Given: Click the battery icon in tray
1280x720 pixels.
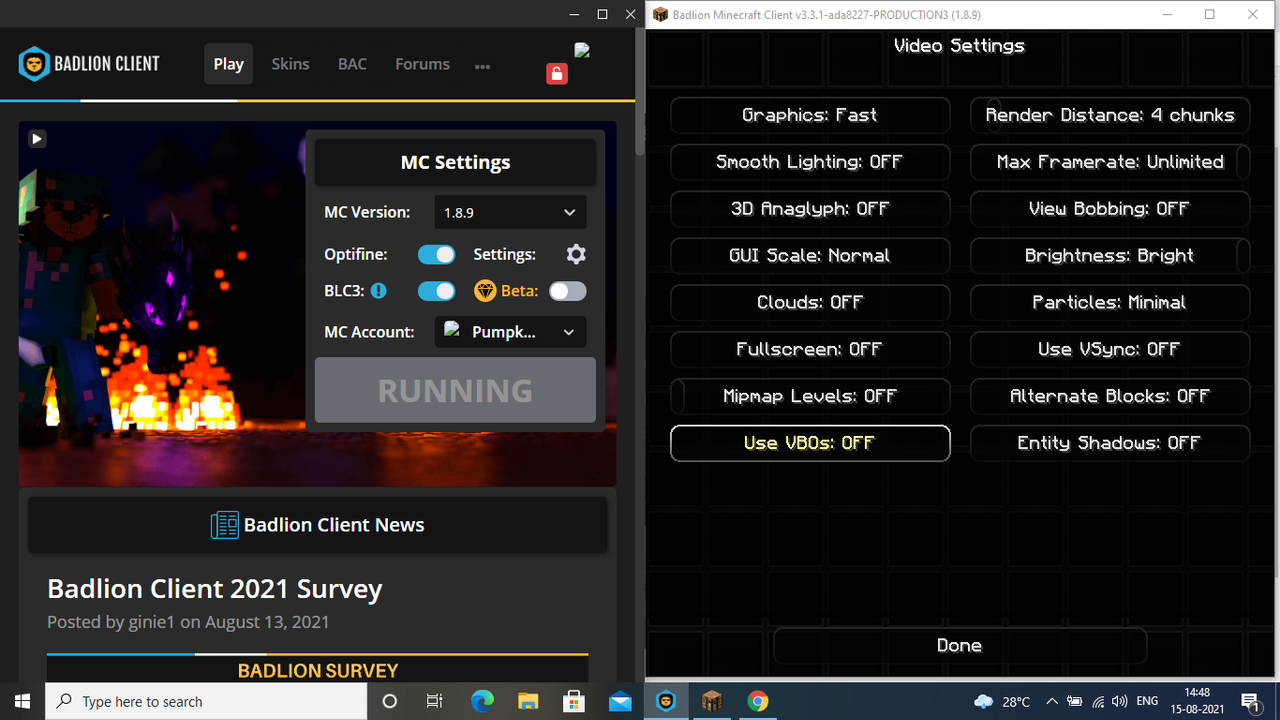Looking at the screenshot, I should 1075,701.
